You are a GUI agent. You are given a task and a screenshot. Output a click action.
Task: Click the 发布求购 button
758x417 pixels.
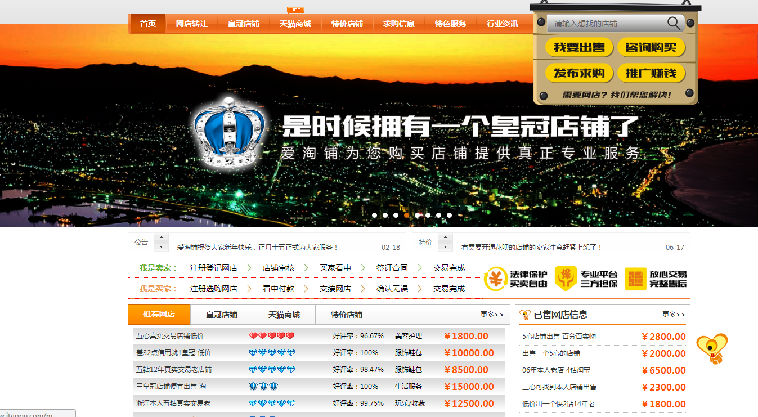pos(579,73)
